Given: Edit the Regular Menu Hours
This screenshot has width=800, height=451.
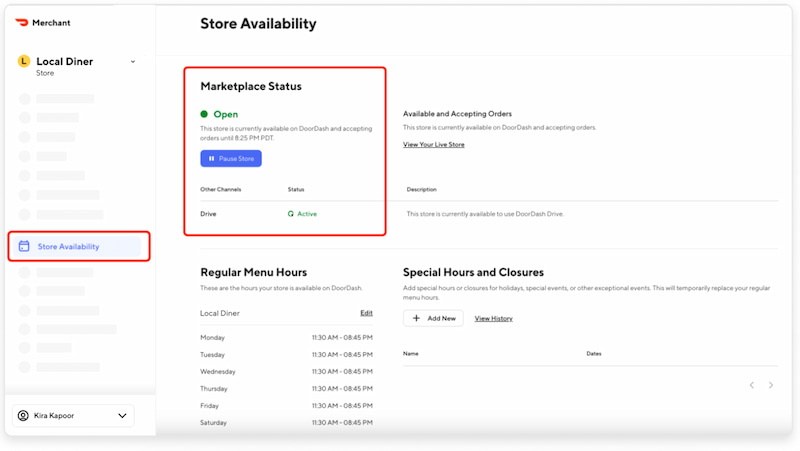Looking at the screenshot, I should point(366,313).
